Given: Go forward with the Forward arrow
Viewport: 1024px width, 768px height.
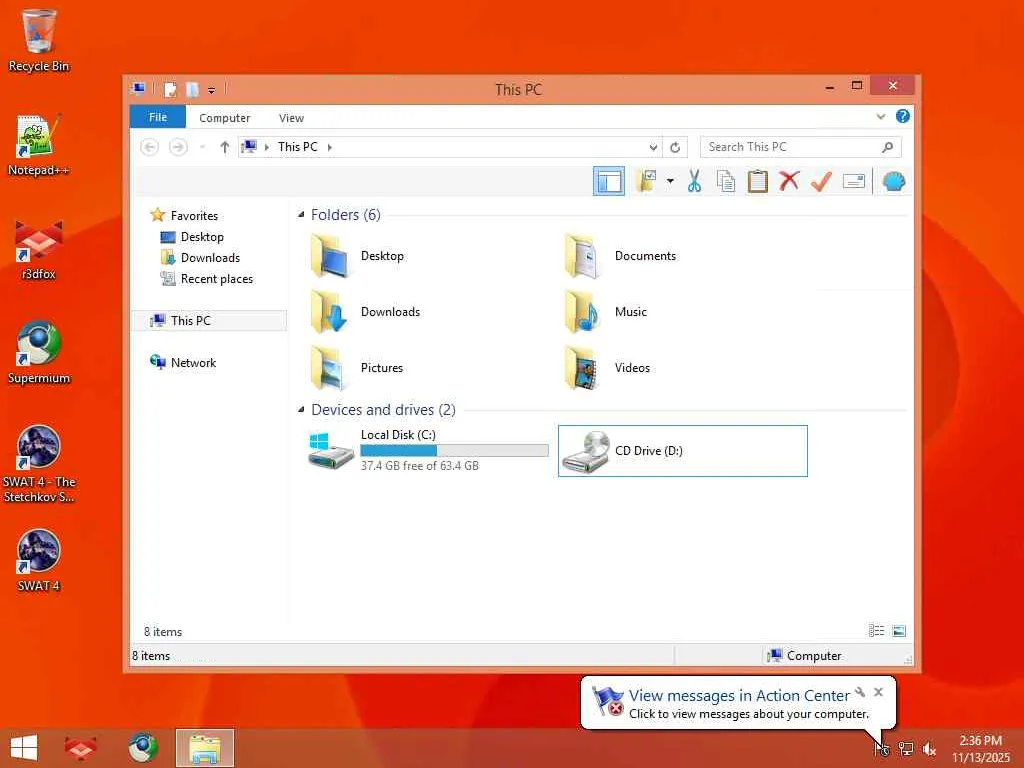Looking at the screenshot, I should 178,147.
